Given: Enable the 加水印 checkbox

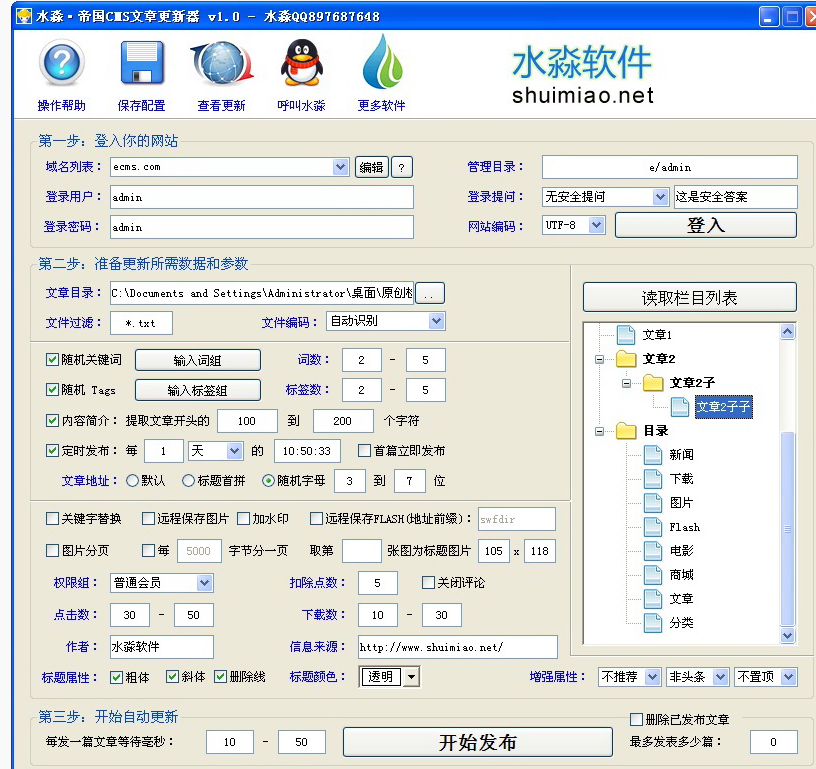Looking at the screenshot, I should (243, 519).
